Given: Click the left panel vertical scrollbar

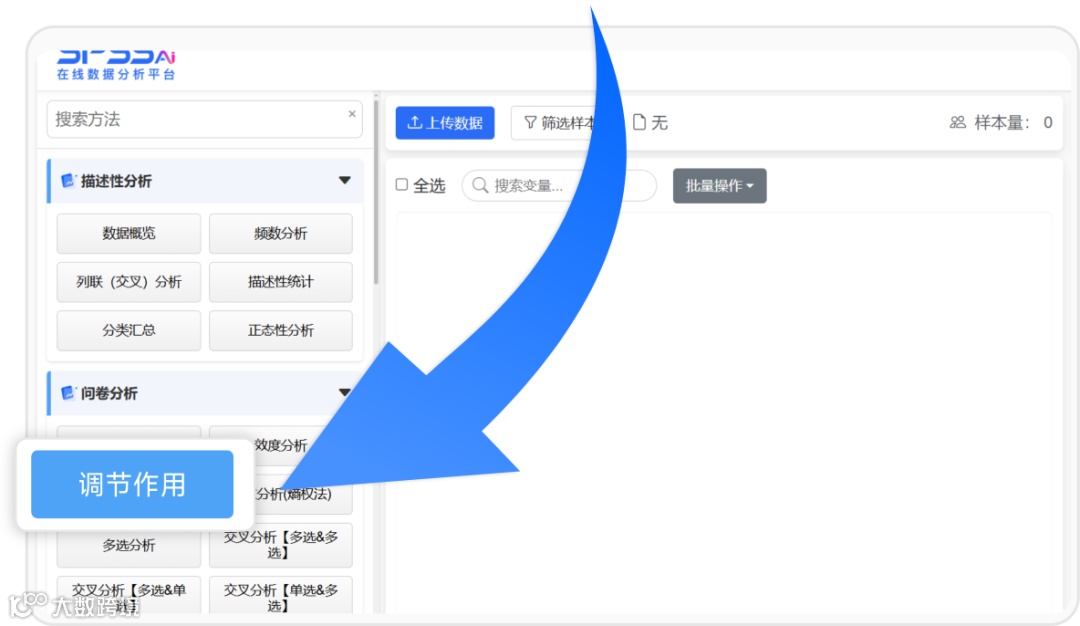Looking at the screenshot, I should click(x=376, y=193).
